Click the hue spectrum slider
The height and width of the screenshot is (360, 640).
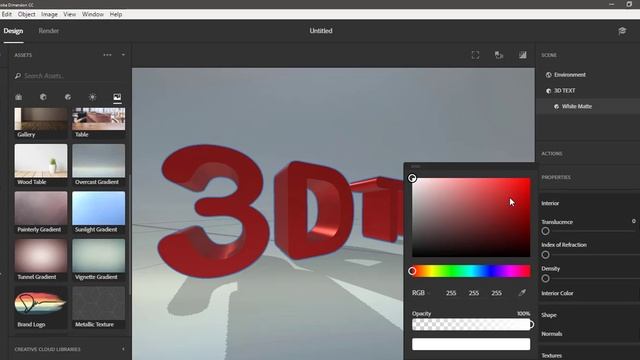point(471,271)
